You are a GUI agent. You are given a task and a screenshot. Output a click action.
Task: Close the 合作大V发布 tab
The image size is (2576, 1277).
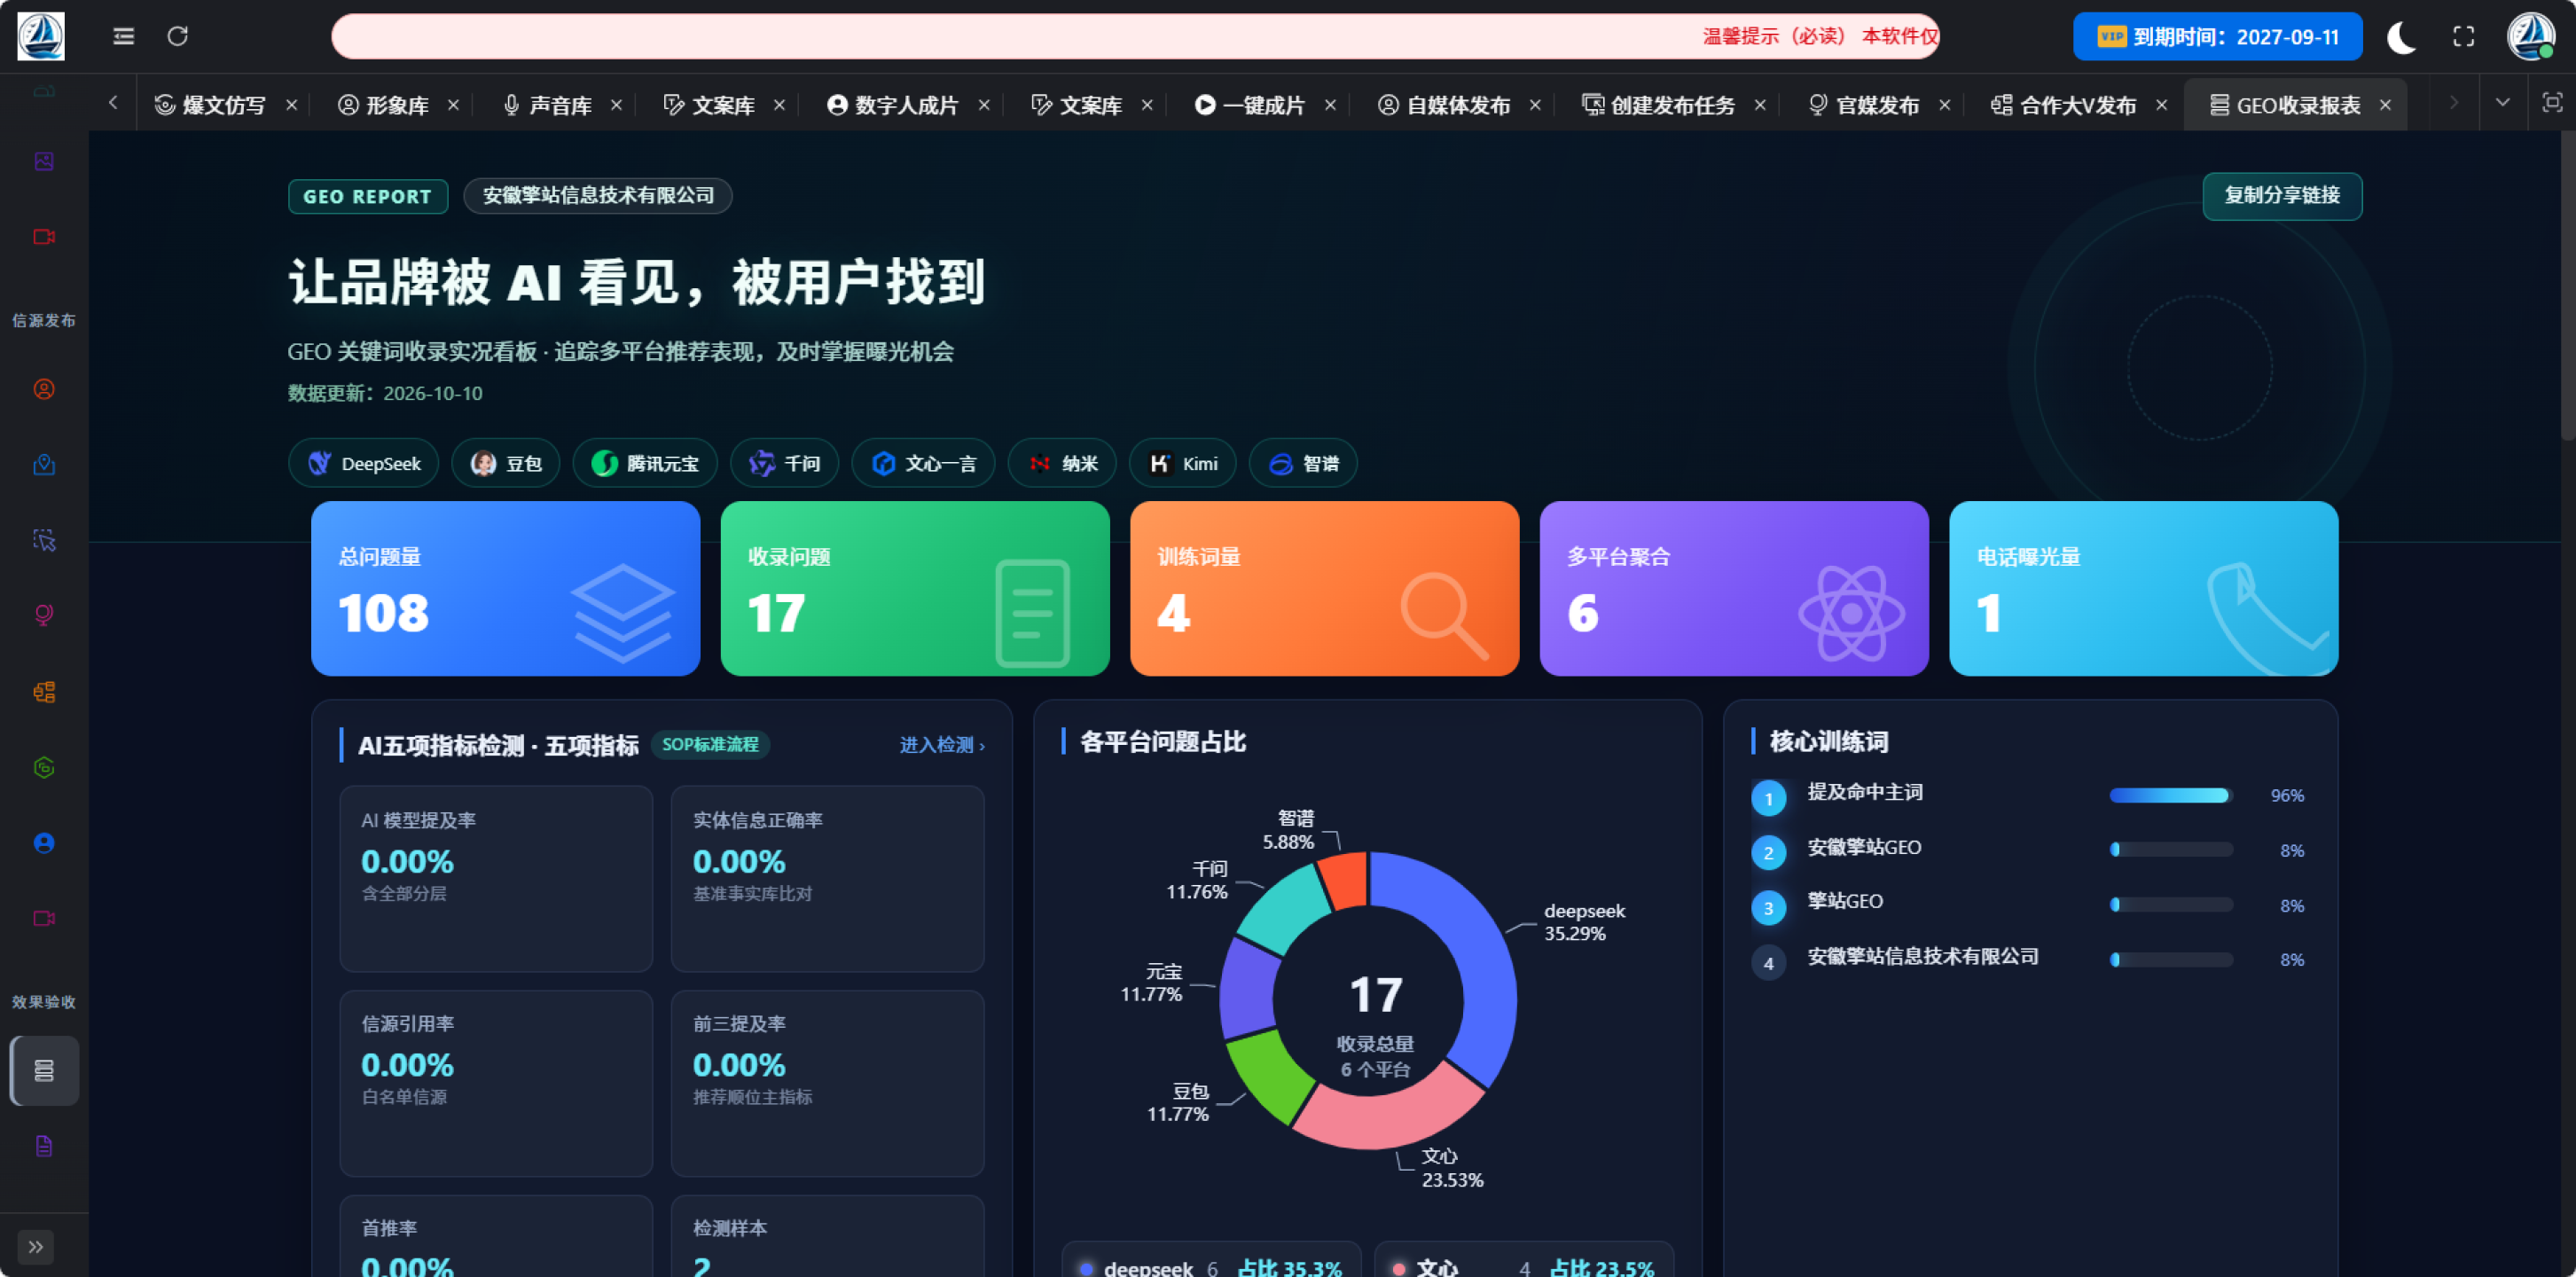2162,105
